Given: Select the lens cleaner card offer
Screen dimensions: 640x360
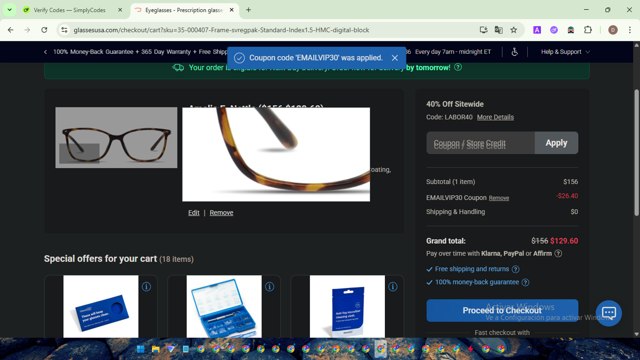Looking at the screenshot, I should click(x=101, y=307).
